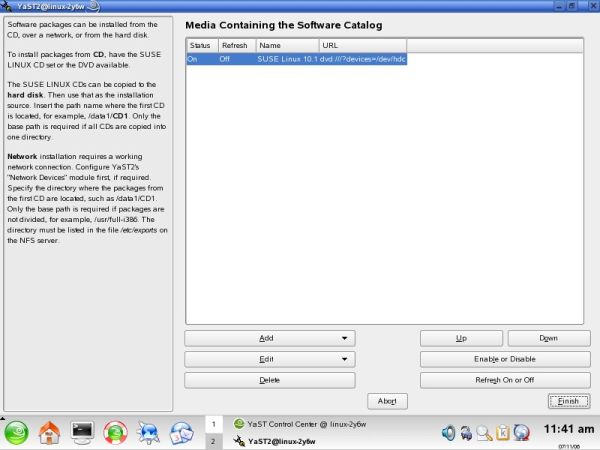Image resolution: width=600 pixels, height=450 pixels.
Task: Open the Home folder icon in panel
Action: point(49,433)
